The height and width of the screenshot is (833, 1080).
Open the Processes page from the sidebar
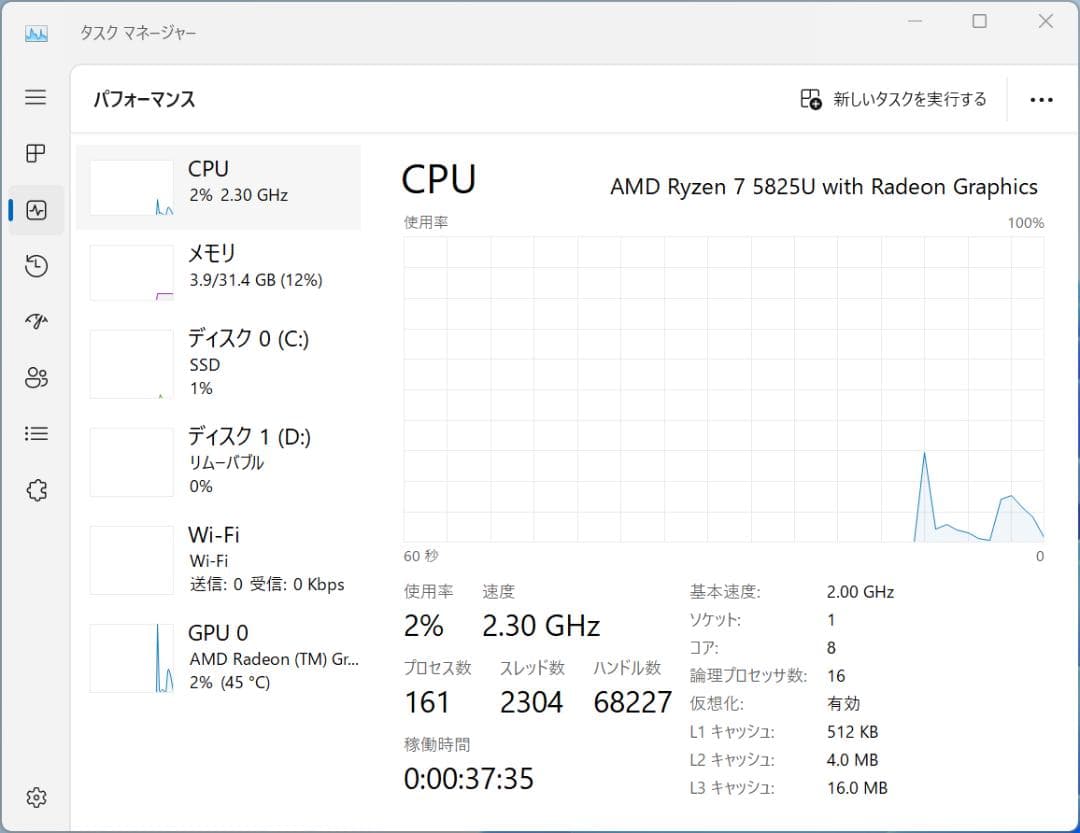[x=36, y=153]
